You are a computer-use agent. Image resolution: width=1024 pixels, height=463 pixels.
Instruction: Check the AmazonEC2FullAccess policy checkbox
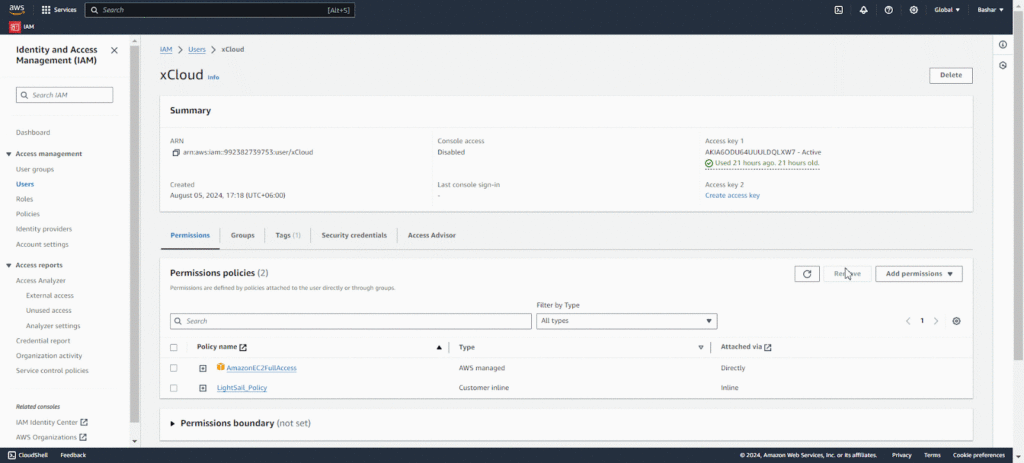(x=174, y=368)
